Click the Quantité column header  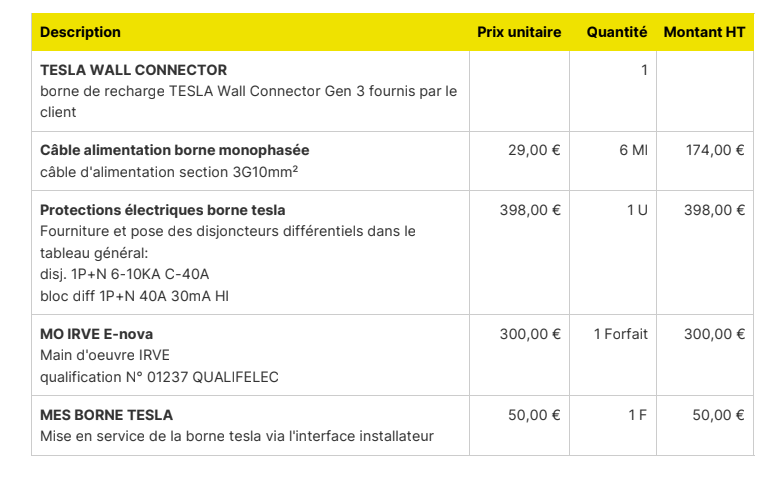coord(617,32)
